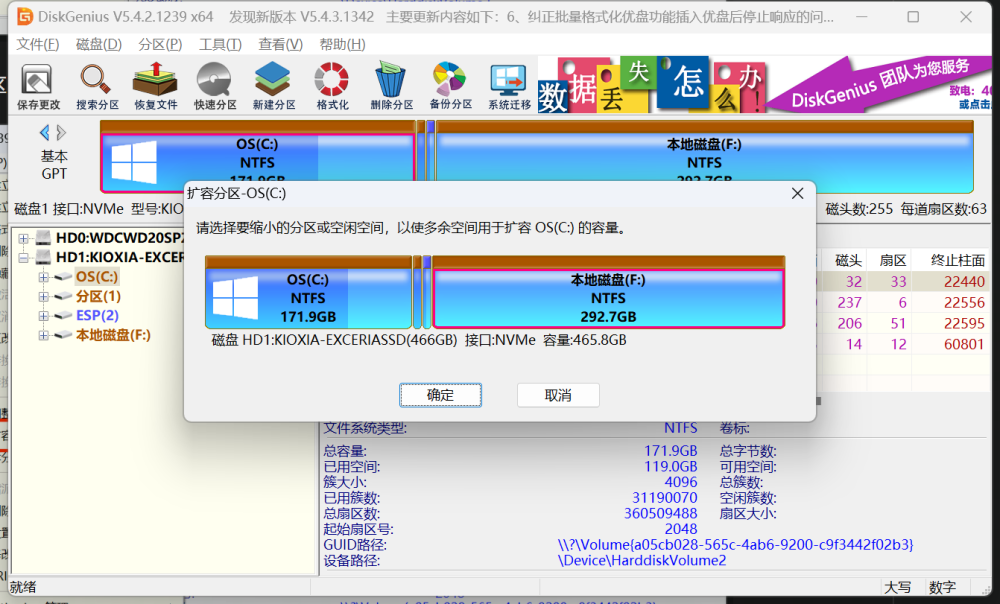1000x604 pixels.
Task: Choose the 格式化 lifebuoy icon
Action: tap(332, 87)
